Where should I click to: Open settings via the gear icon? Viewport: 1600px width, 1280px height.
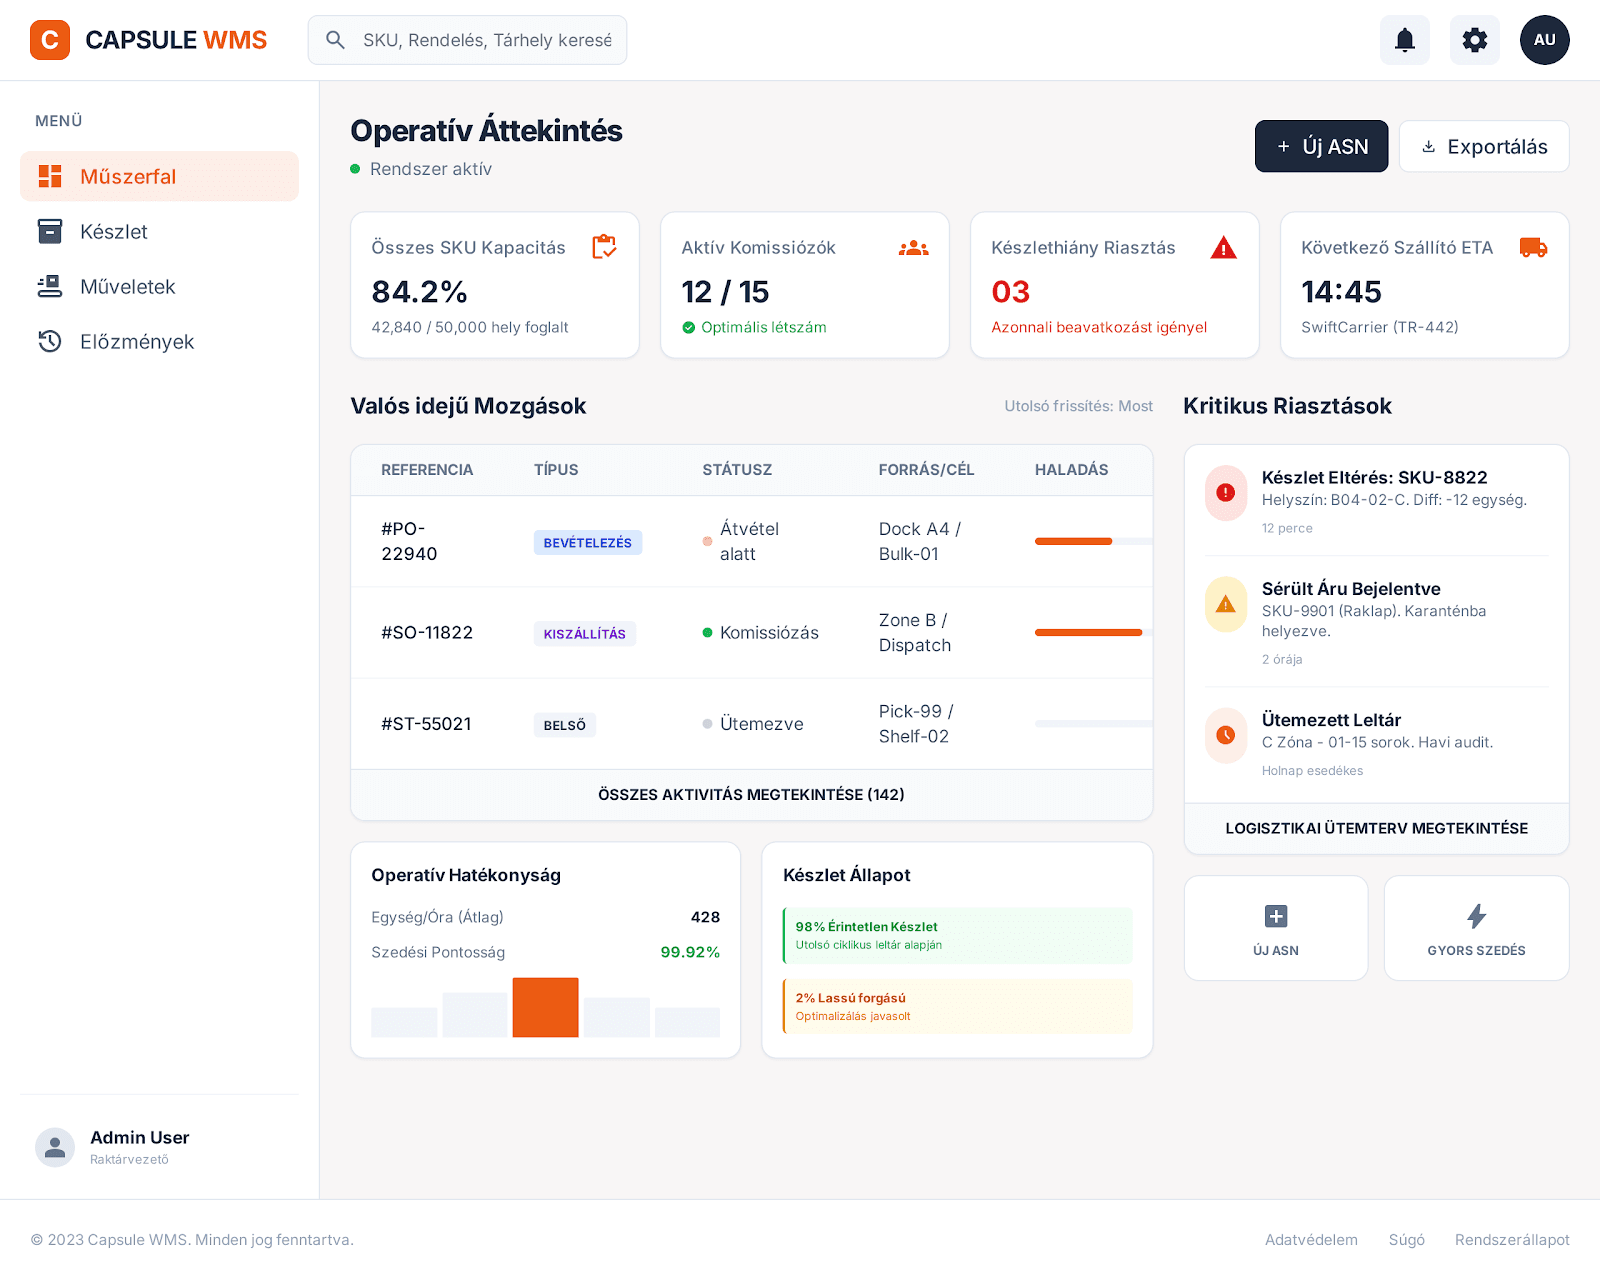point(1474,40)
